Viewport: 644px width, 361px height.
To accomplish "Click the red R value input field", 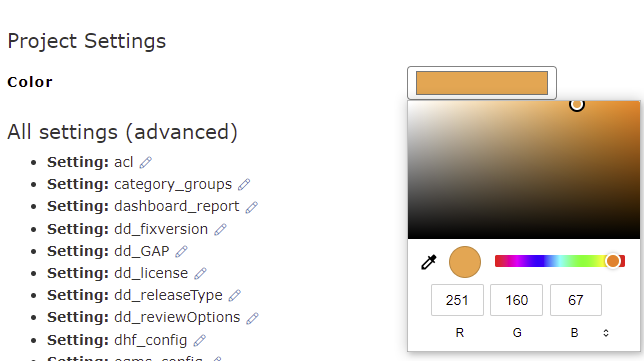I will [x=457, y=300].
